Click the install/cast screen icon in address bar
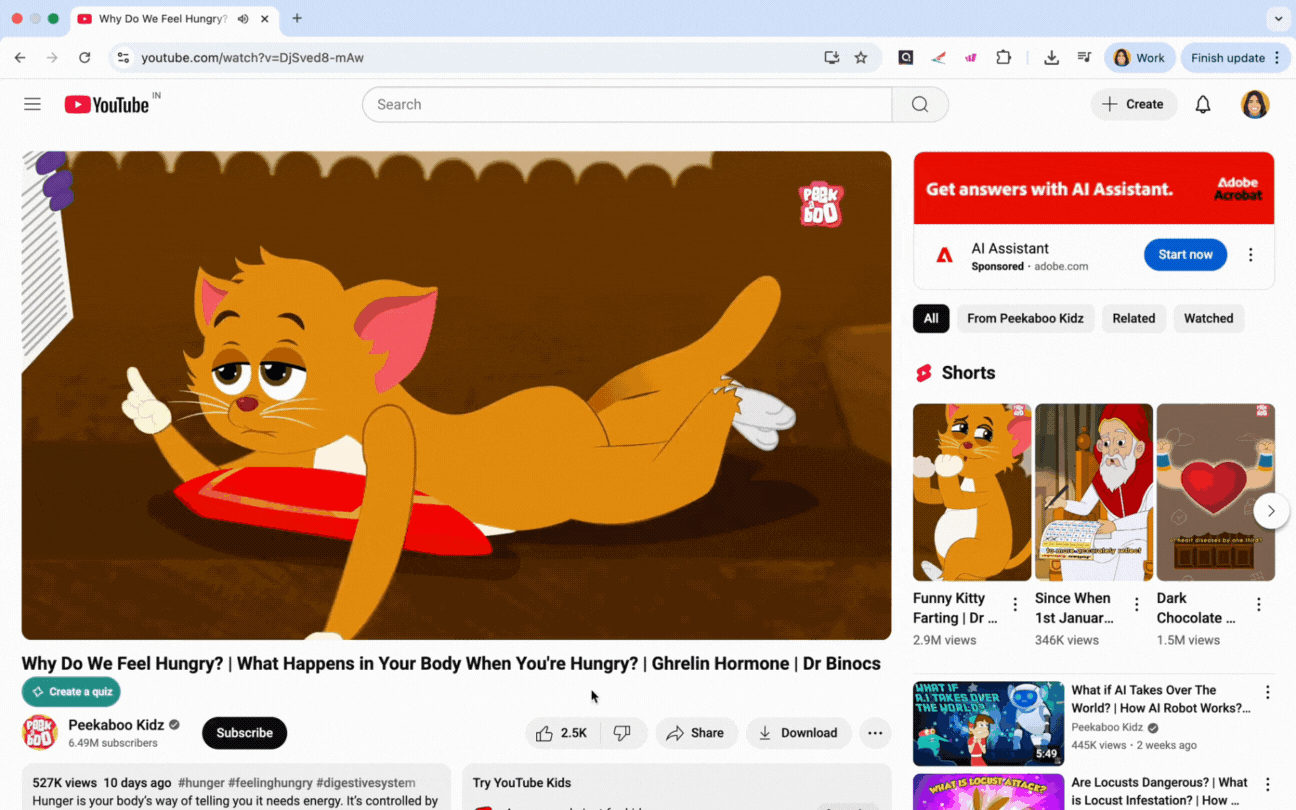 point(831,58)
